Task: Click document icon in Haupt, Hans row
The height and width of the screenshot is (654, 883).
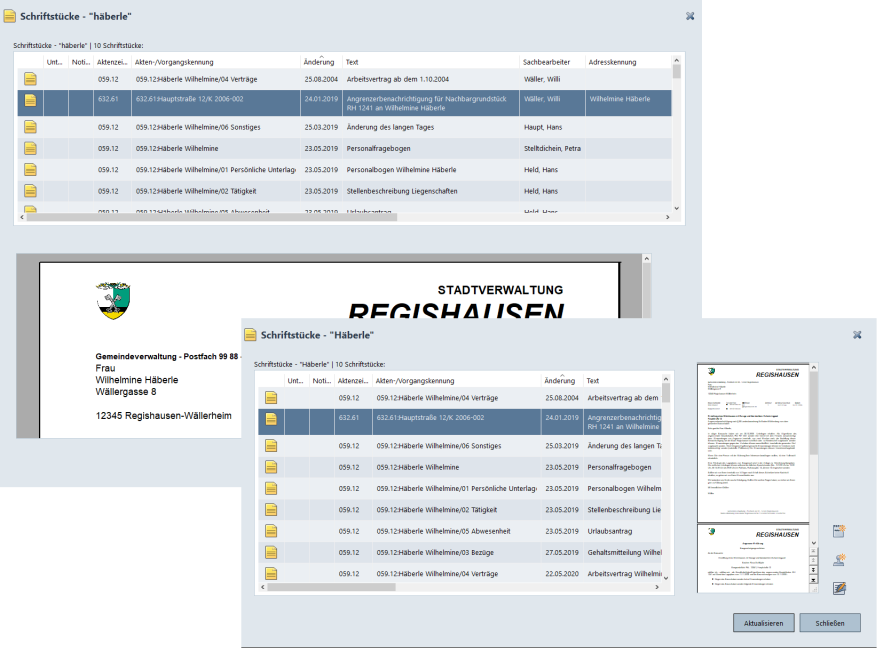Action: 31,127
